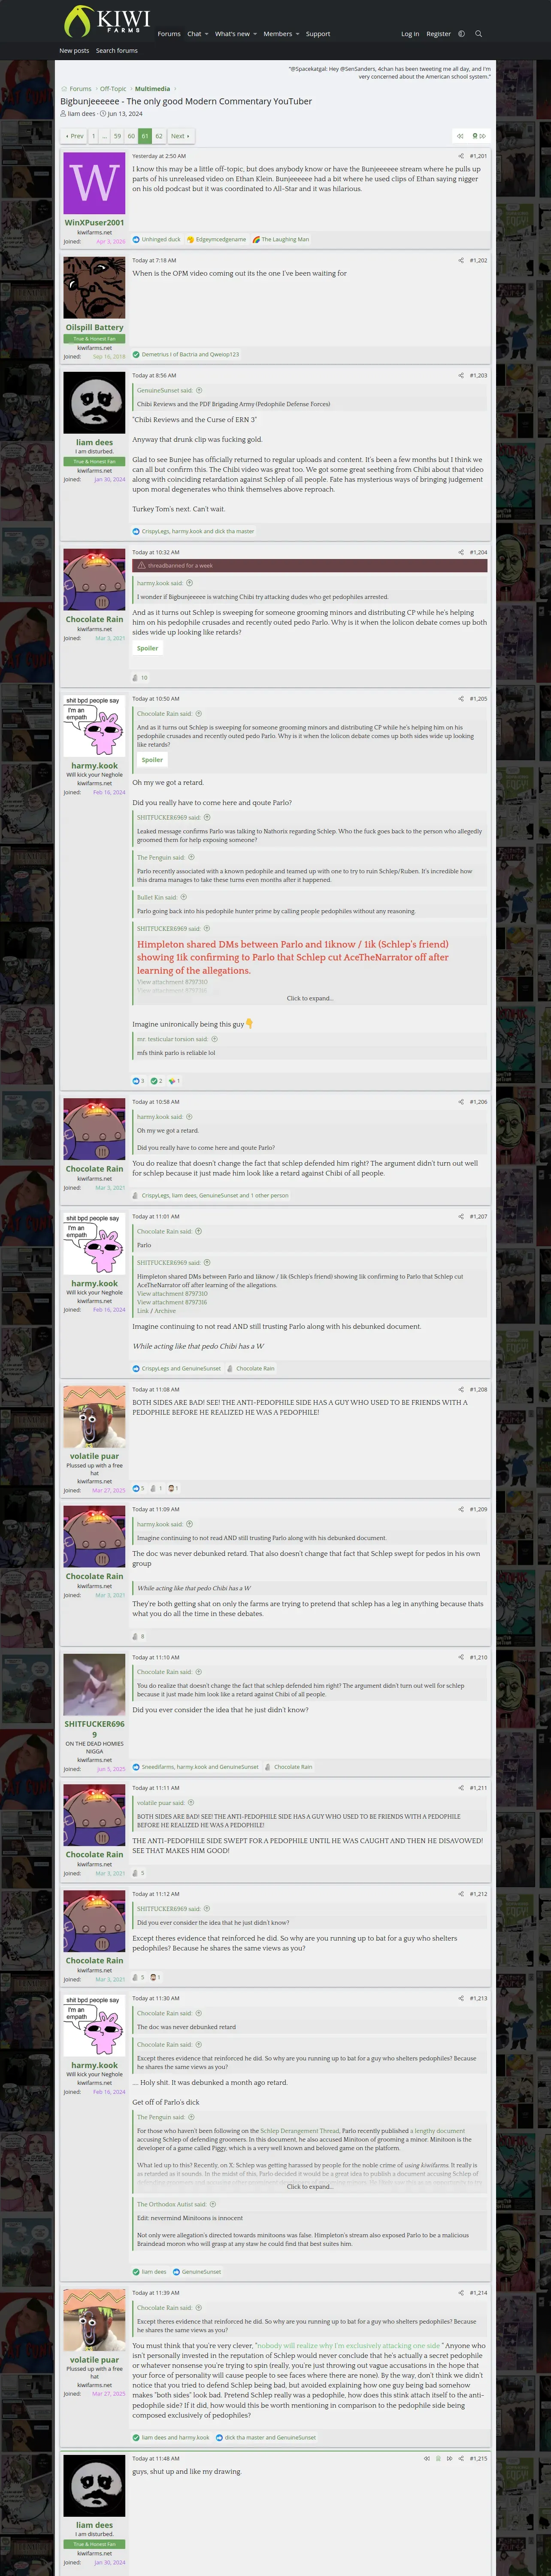Screen dimensions: 551x2576
Task: Toggle the Spoiler in post #1,204
Action: coord(147,648)
